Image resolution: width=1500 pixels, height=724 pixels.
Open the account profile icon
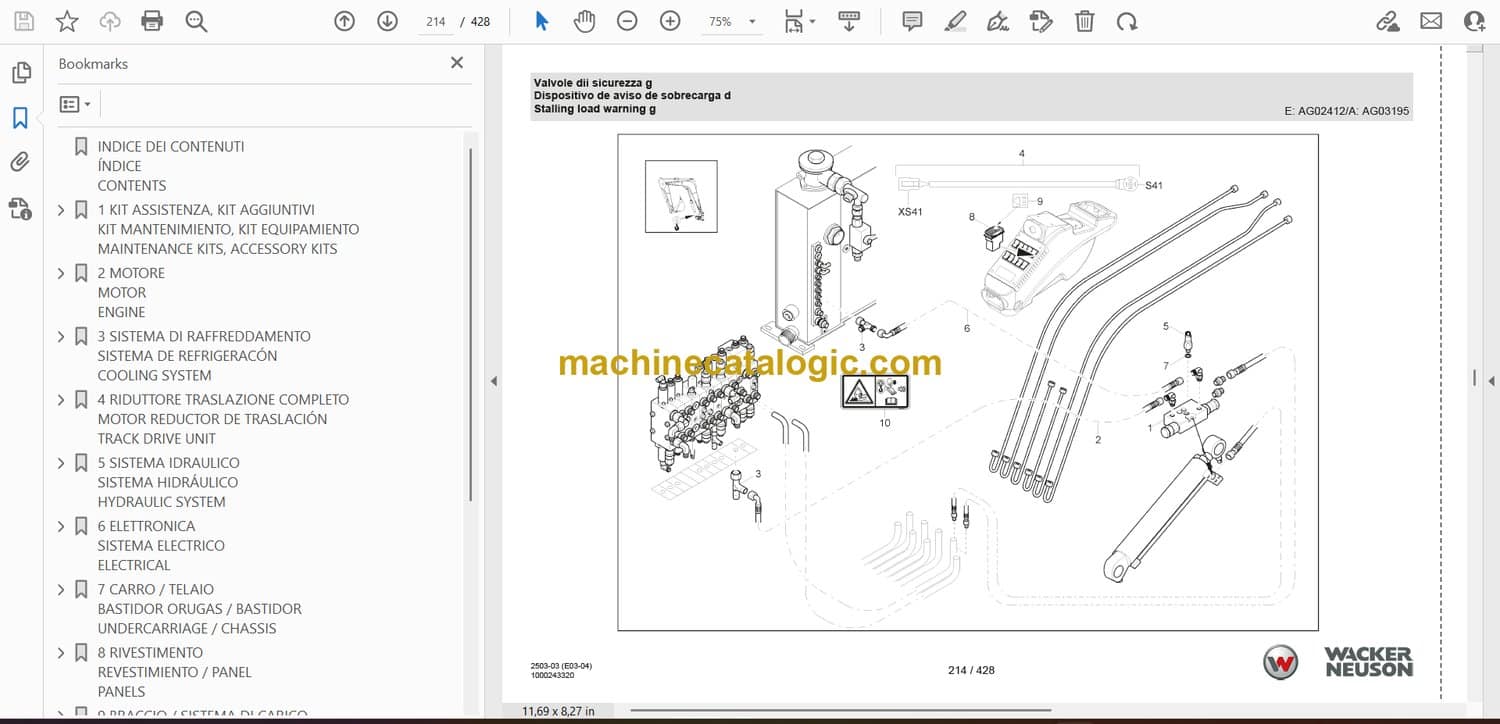tap(1474, 21)
